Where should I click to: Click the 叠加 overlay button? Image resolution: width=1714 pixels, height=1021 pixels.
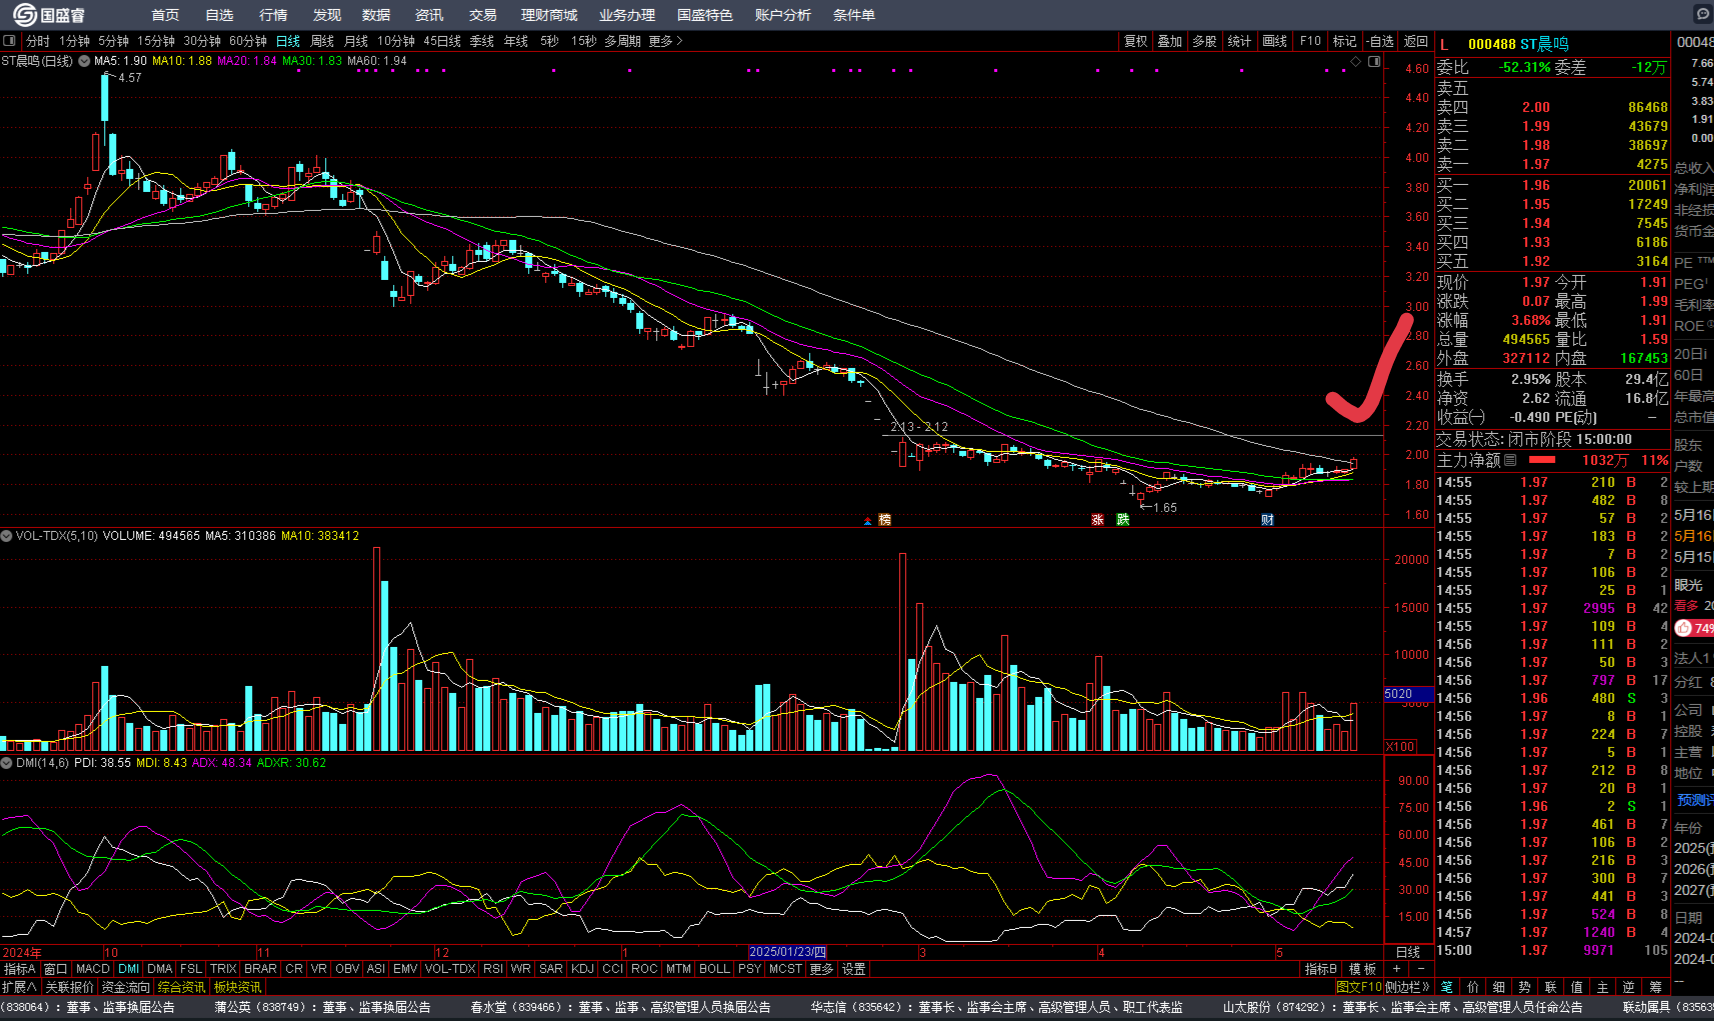click(1170, 41)
